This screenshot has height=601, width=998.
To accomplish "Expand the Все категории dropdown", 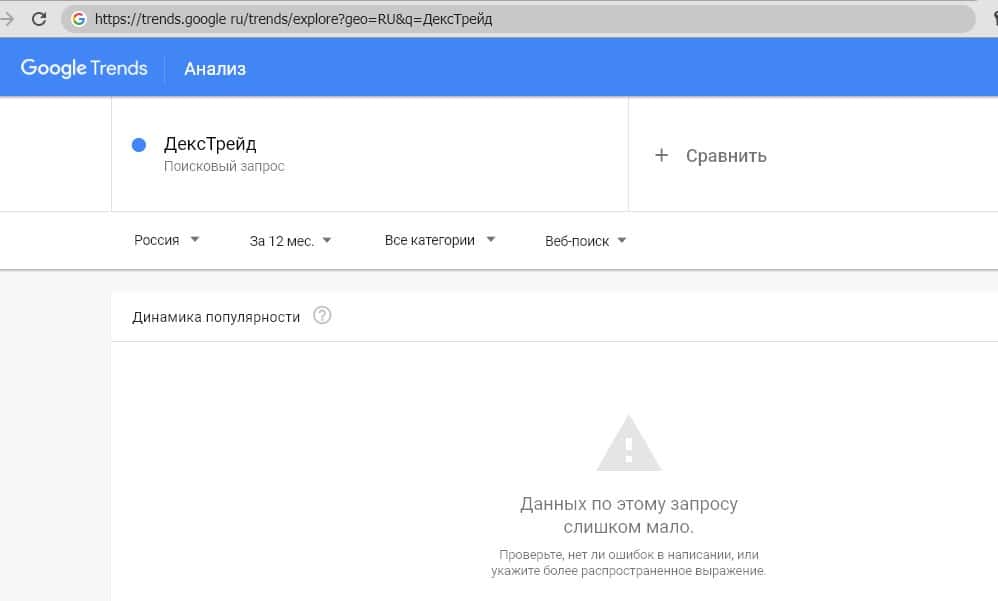I will tap(441, 240).
